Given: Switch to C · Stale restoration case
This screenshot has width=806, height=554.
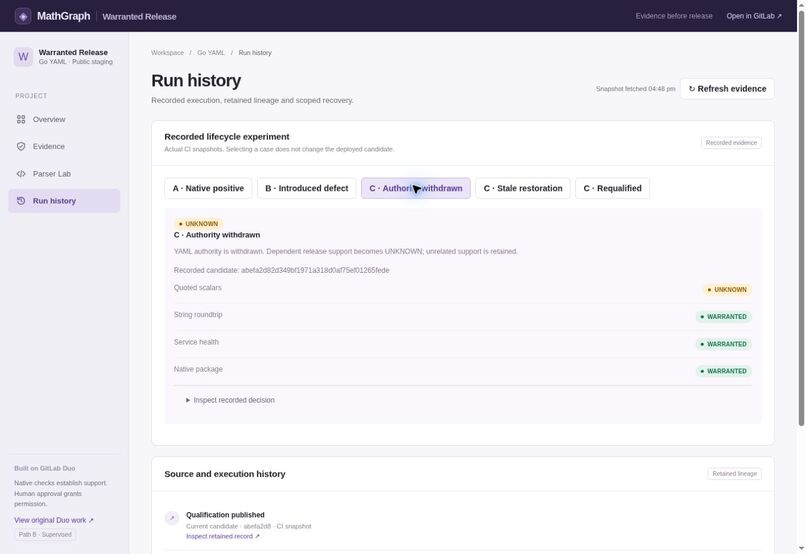Looking at the screenshot, I should click(x=523, y=188).
